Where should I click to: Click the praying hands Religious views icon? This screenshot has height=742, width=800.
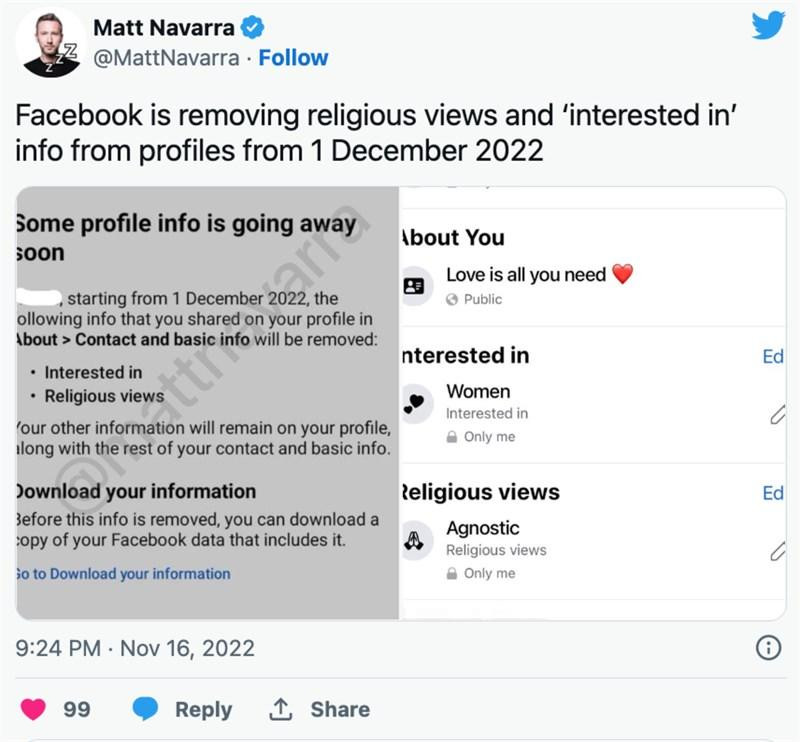[414, 540]
